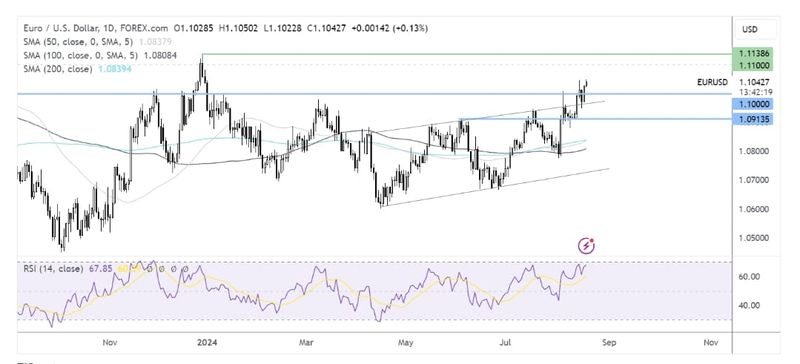The image size is (800, 364).
Task: Click the 1.10000 blue price label
Action: [x=753, y=104]
